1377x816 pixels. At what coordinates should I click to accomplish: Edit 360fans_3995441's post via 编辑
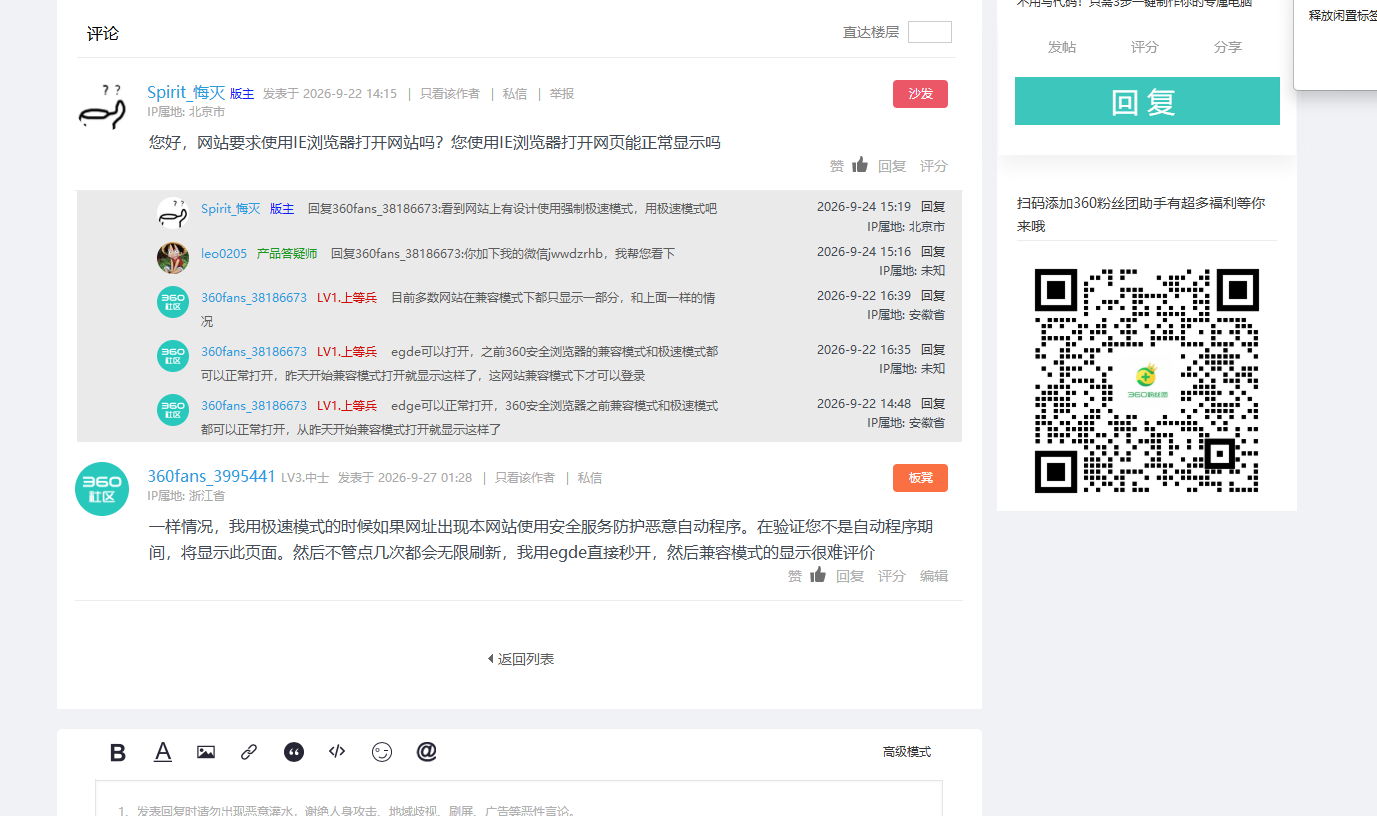point(934,576)
